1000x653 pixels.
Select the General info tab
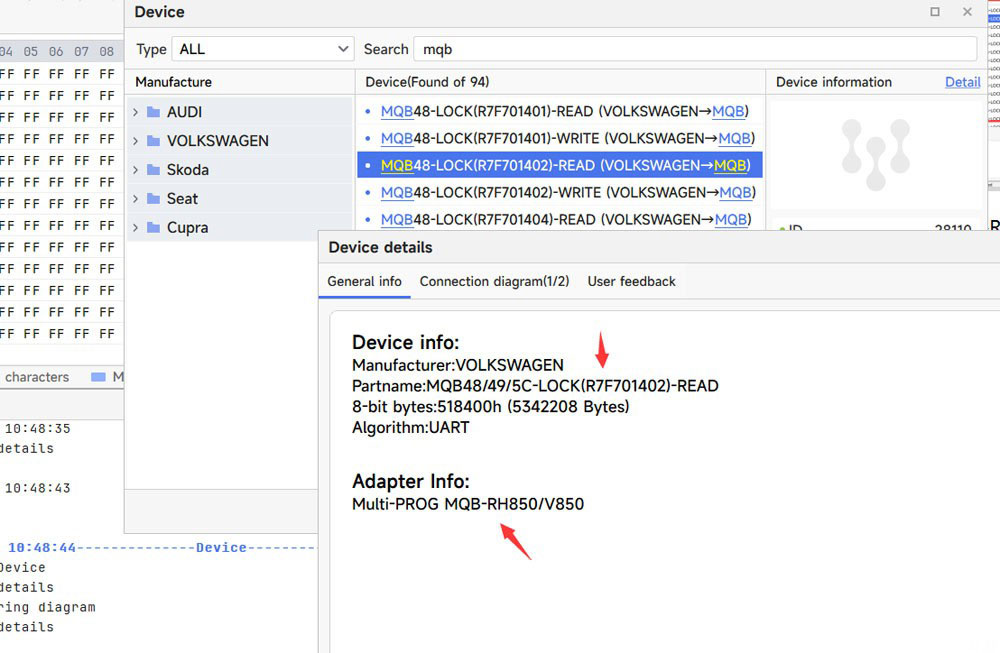[364, 282]
